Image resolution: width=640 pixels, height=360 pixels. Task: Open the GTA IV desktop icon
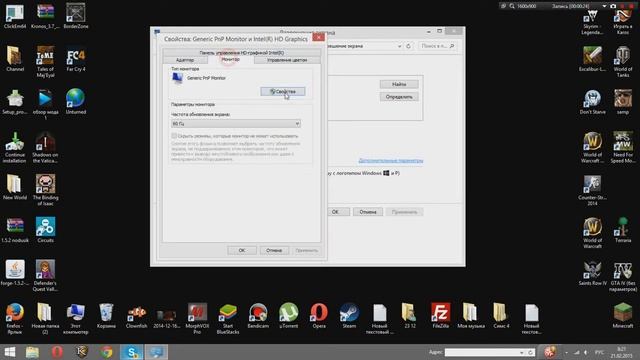[623, 277]
